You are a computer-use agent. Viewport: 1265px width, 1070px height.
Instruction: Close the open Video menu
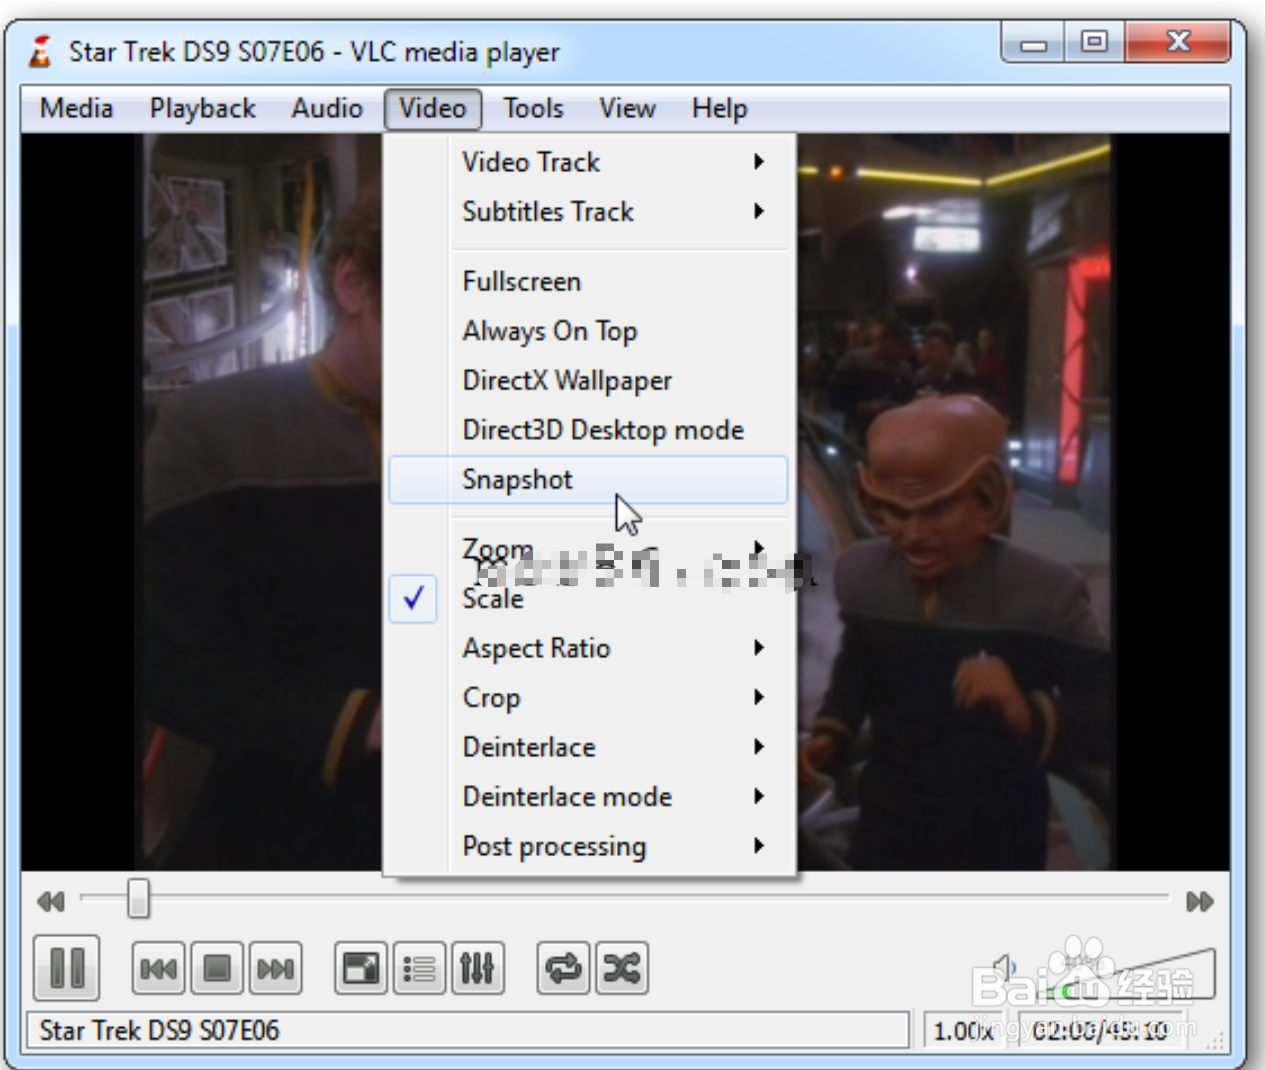click(x=433, y=108)
